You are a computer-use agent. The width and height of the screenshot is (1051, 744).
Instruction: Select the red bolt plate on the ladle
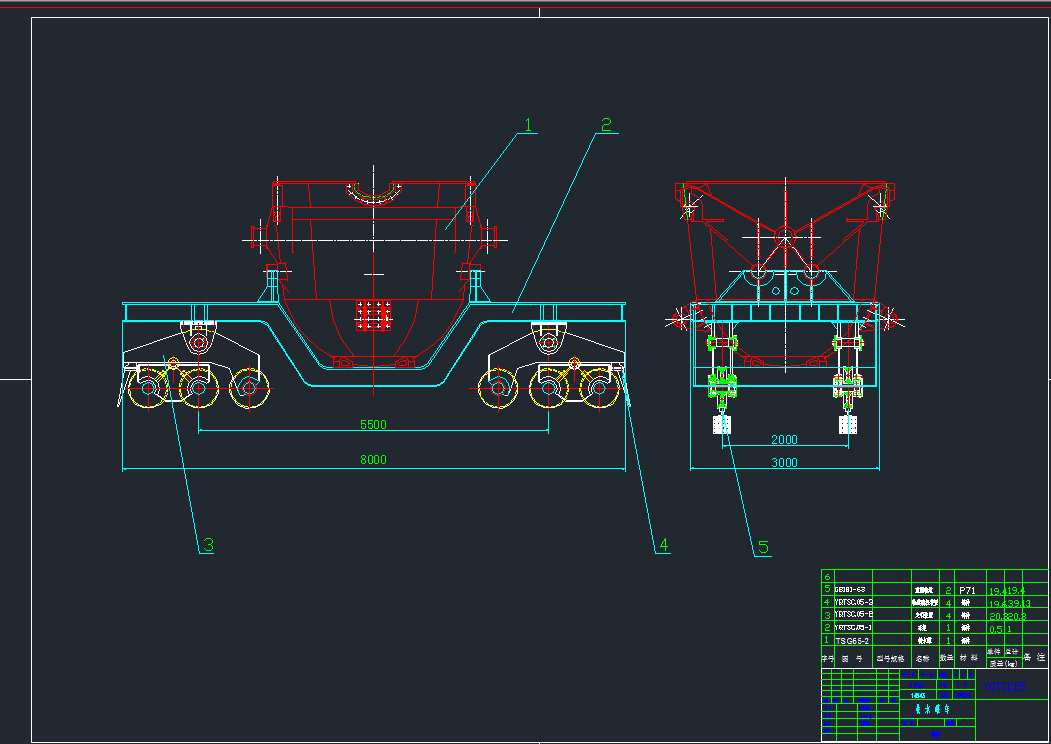(373, 316)
